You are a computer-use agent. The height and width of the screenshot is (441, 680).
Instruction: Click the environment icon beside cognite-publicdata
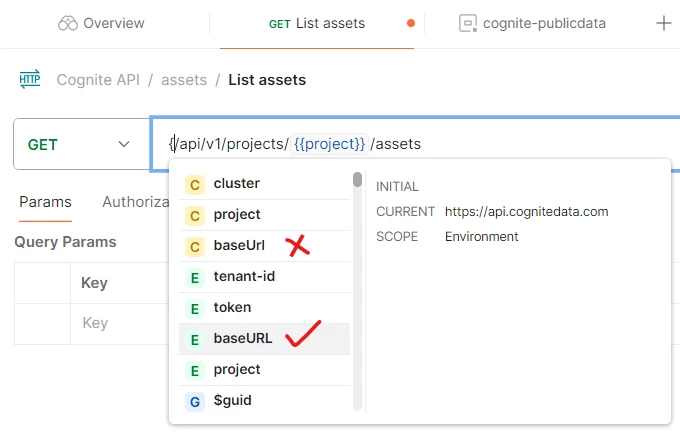coord(468,23)
